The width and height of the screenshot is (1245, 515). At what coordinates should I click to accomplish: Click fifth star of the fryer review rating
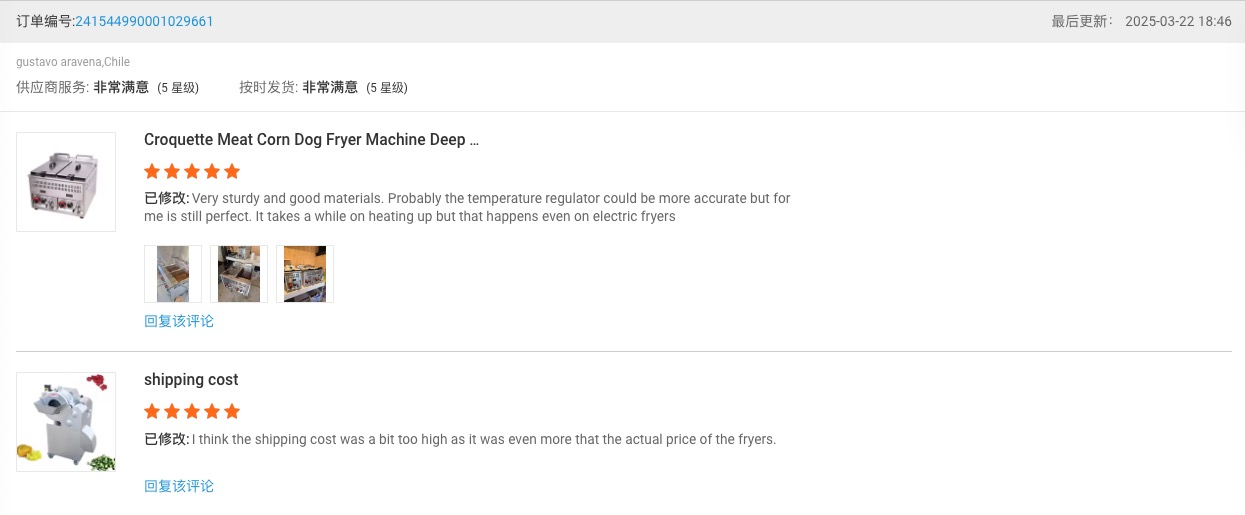[232, 171]
